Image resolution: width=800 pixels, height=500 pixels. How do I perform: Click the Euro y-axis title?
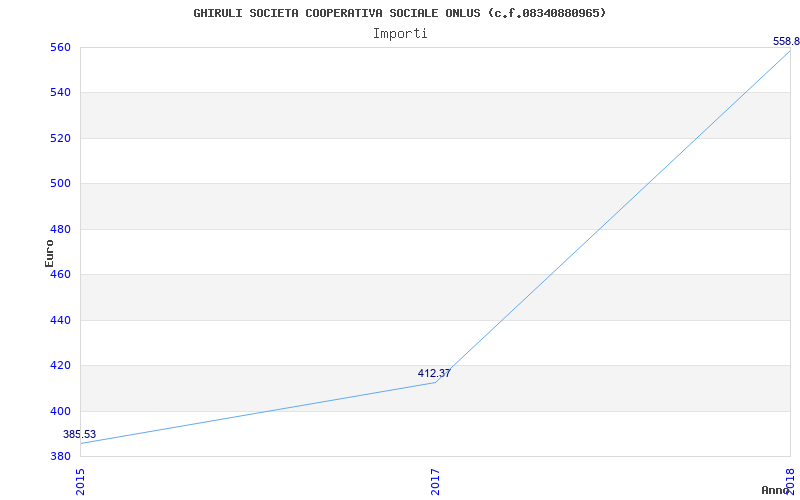pos(49,253)
